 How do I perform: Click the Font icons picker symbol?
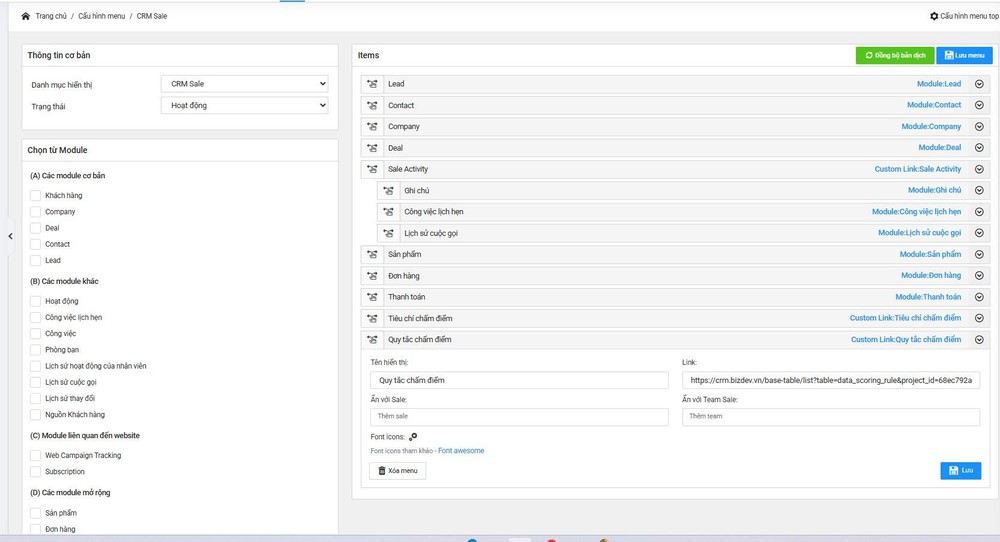pyautogui.click(x=413, y=436)
